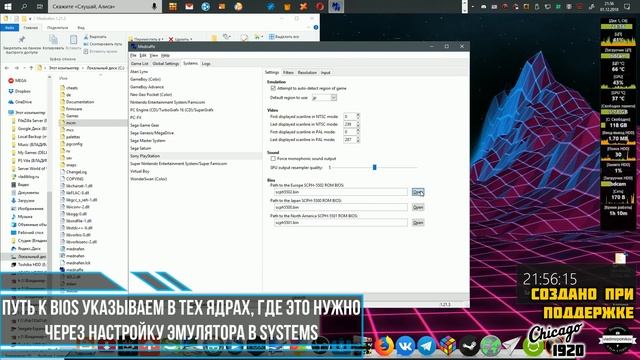Open the Edit menu in Mednaffe
This screenshot has width=640, height=360.
[x=143, y=55]
